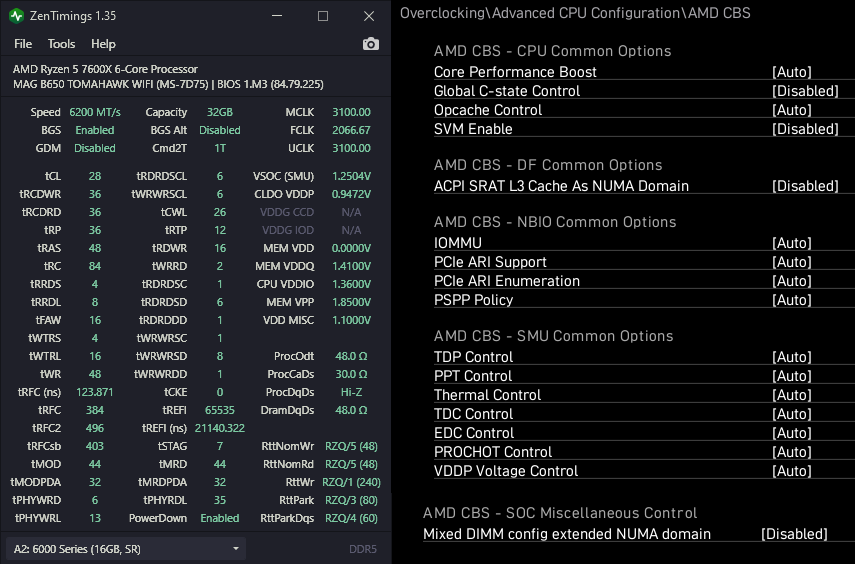
Task: Select SVM Enable setting
Action: [x=644, y=129]
